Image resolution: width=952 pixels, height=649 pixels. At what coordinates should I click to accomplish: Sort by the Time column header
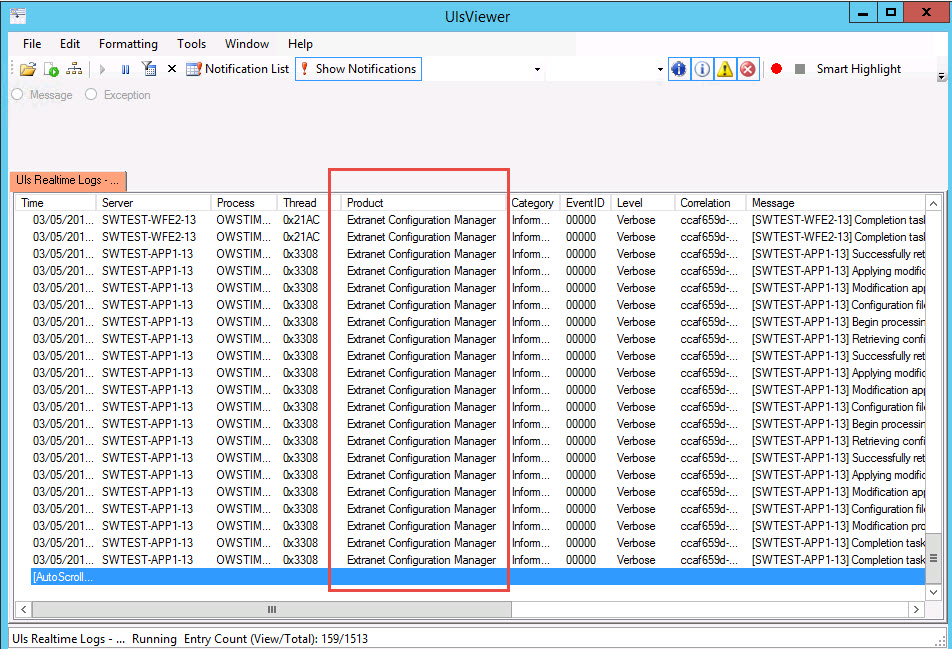pyautogui.click(x=56, y=203)
